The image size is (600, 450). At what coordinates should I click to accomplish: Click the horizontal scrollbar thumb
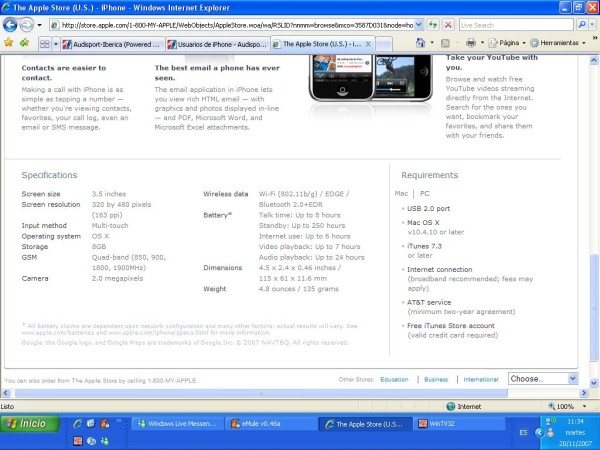pyautogui.click(x=261, y=393)
